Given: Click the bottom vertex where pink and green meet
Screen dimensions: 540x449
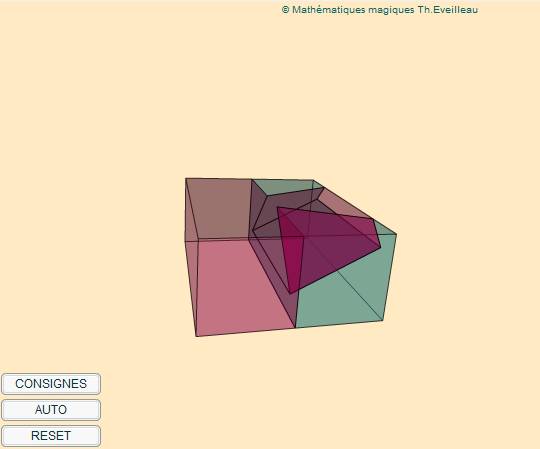Looking at the screenshot, I should [x=295, y=328].
